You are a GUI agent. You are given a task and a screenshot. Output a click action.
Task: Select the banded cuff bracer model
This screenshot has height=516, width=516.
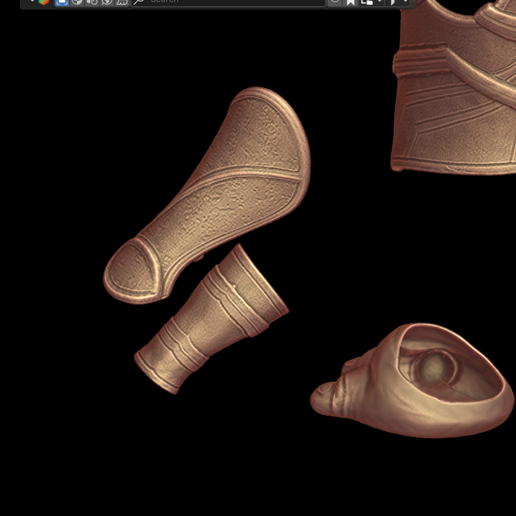(213, 320)
